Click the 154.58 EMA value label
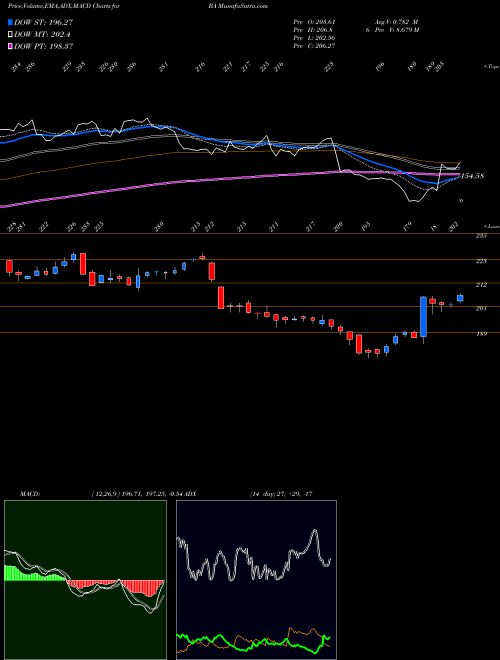Viewport: 500px width, 660px height. pos(472,176)
